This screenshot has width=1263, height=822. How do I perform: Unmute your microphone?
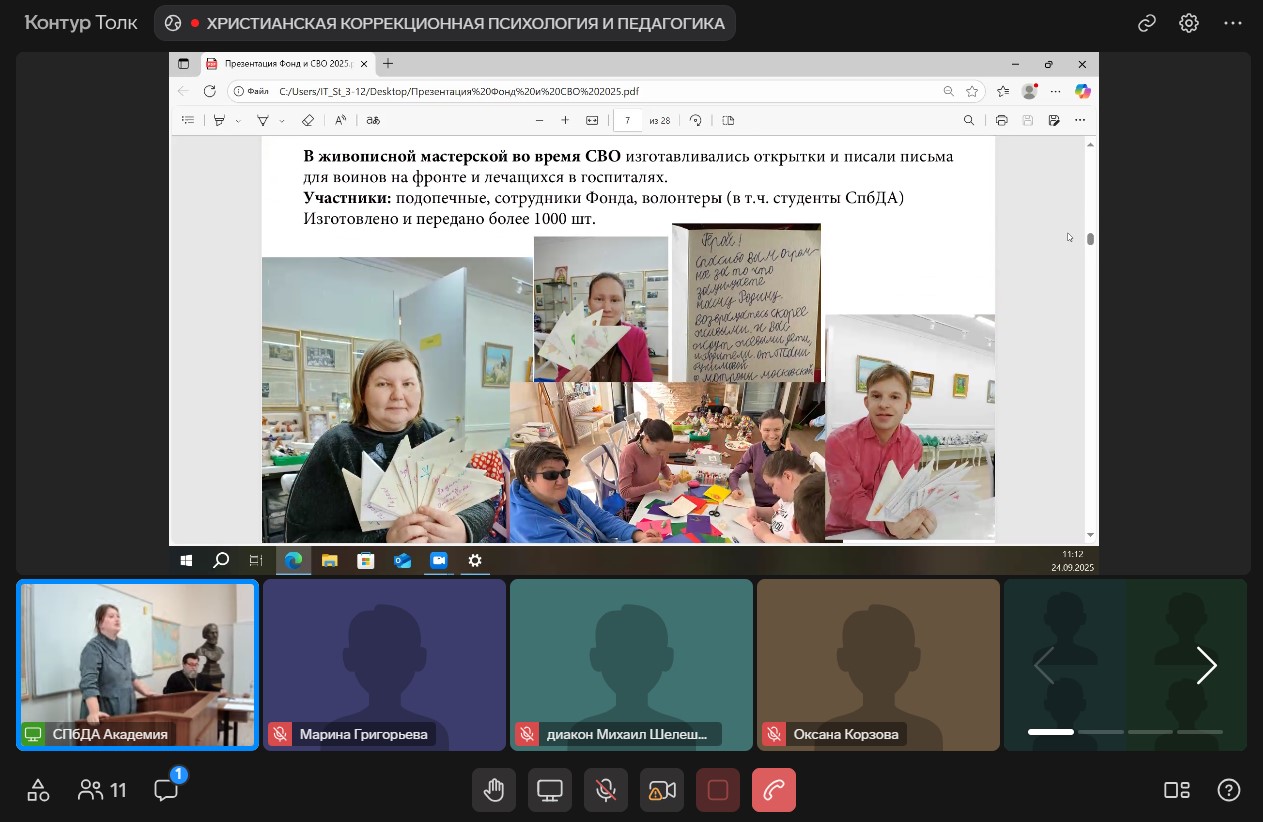point(606,790)
